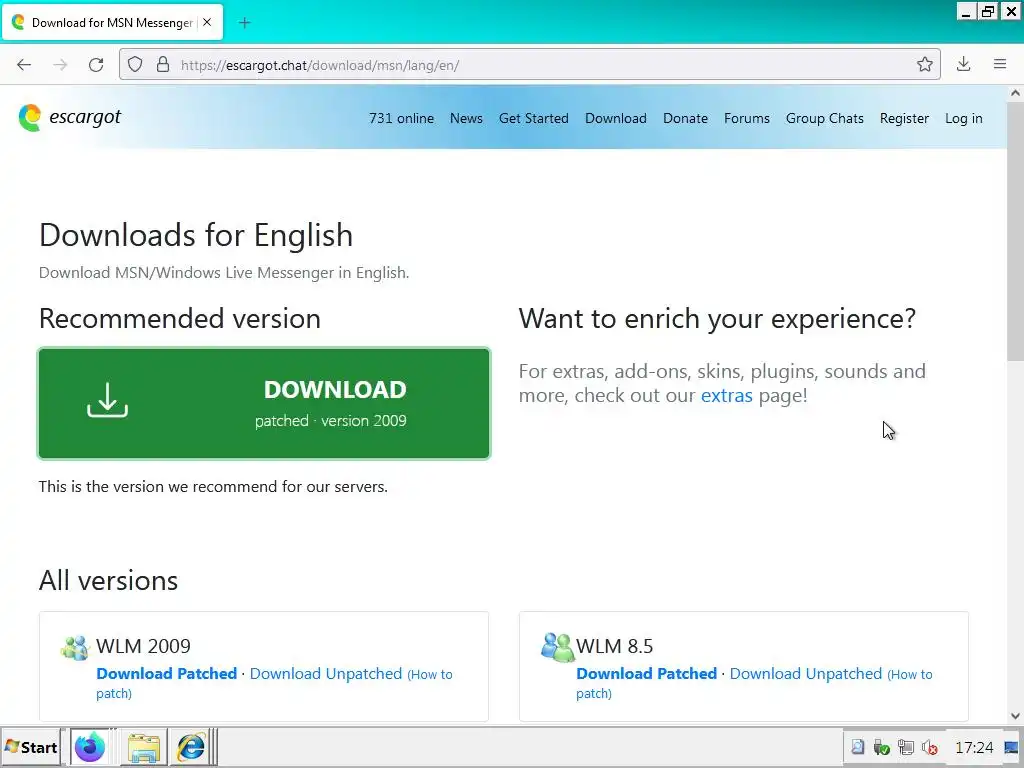
Task: Click the scrollbar up arrow
Action: tap(1015, 93)
